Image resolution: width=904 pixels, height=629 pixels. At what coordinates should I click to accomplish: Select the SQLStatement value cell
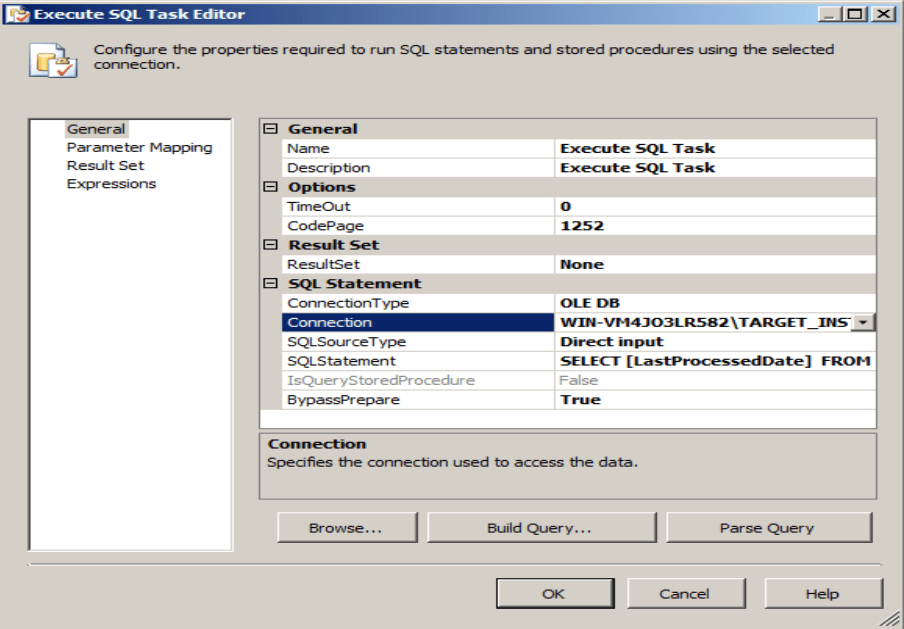tap(715, 361)
